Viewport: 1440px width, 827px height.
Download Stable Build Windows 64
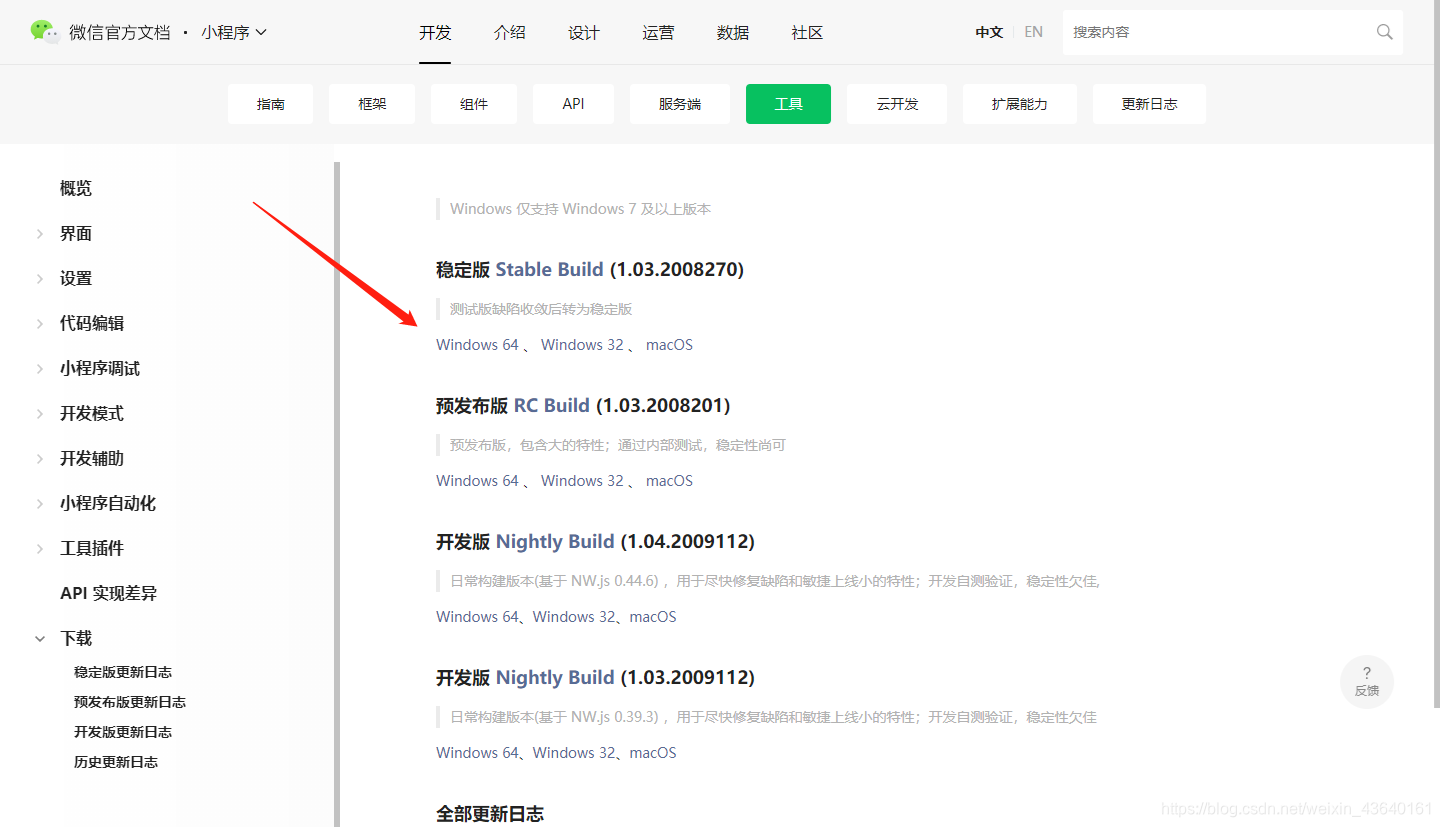478,345
